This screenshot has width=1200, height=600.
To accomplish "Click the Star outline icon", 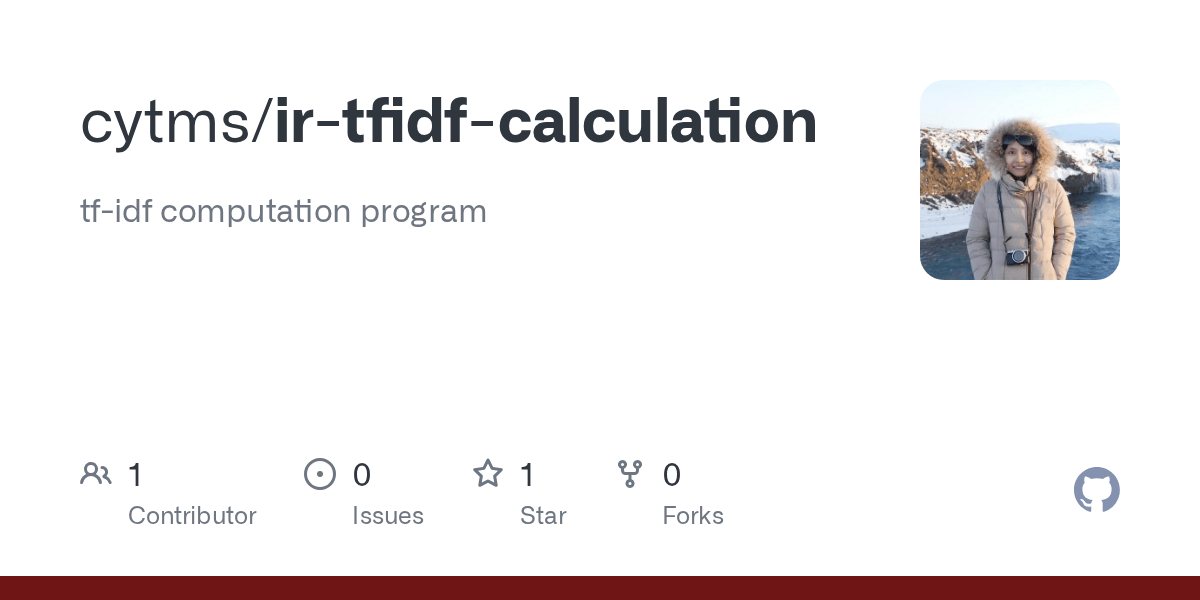I will tap(488, 473).
